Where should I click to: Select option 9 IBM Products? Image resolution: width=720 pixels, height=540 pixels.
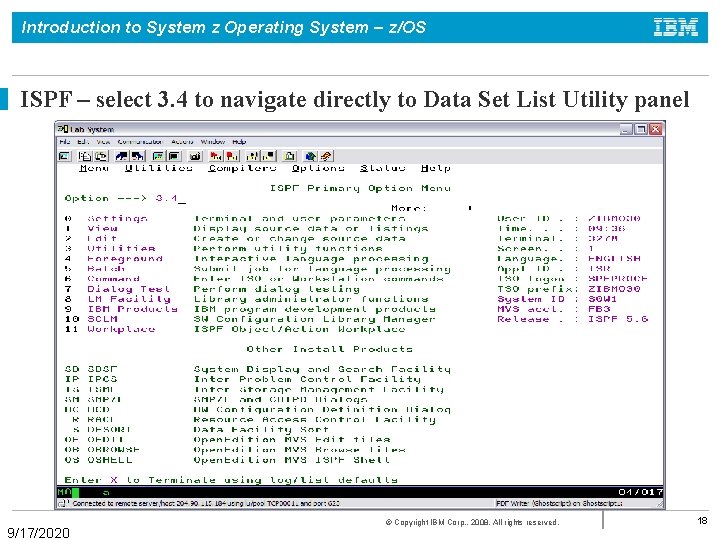point(132,309)
